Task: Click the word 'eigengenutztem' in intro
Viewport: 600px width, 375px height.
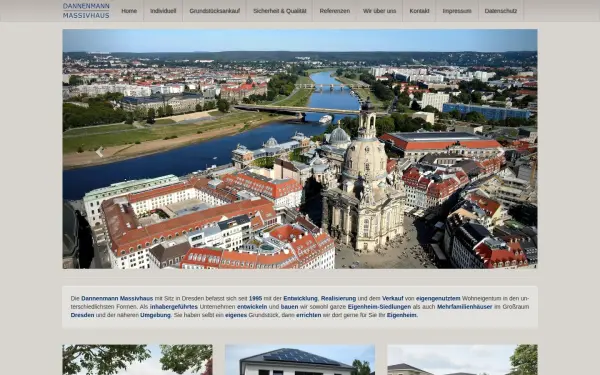Action: pos(438,298)
